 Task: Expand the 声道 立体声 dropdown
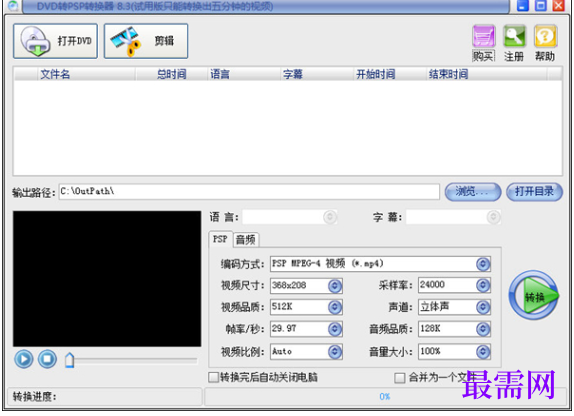click(483, 307)
